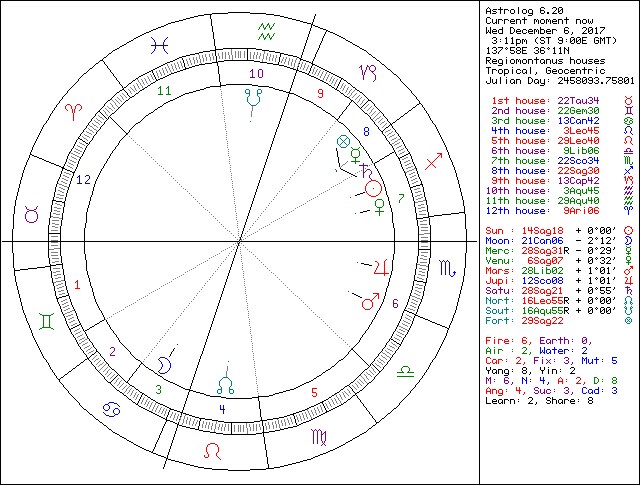Click the Gemini zodiac glyph on wheel

[46, 322]
